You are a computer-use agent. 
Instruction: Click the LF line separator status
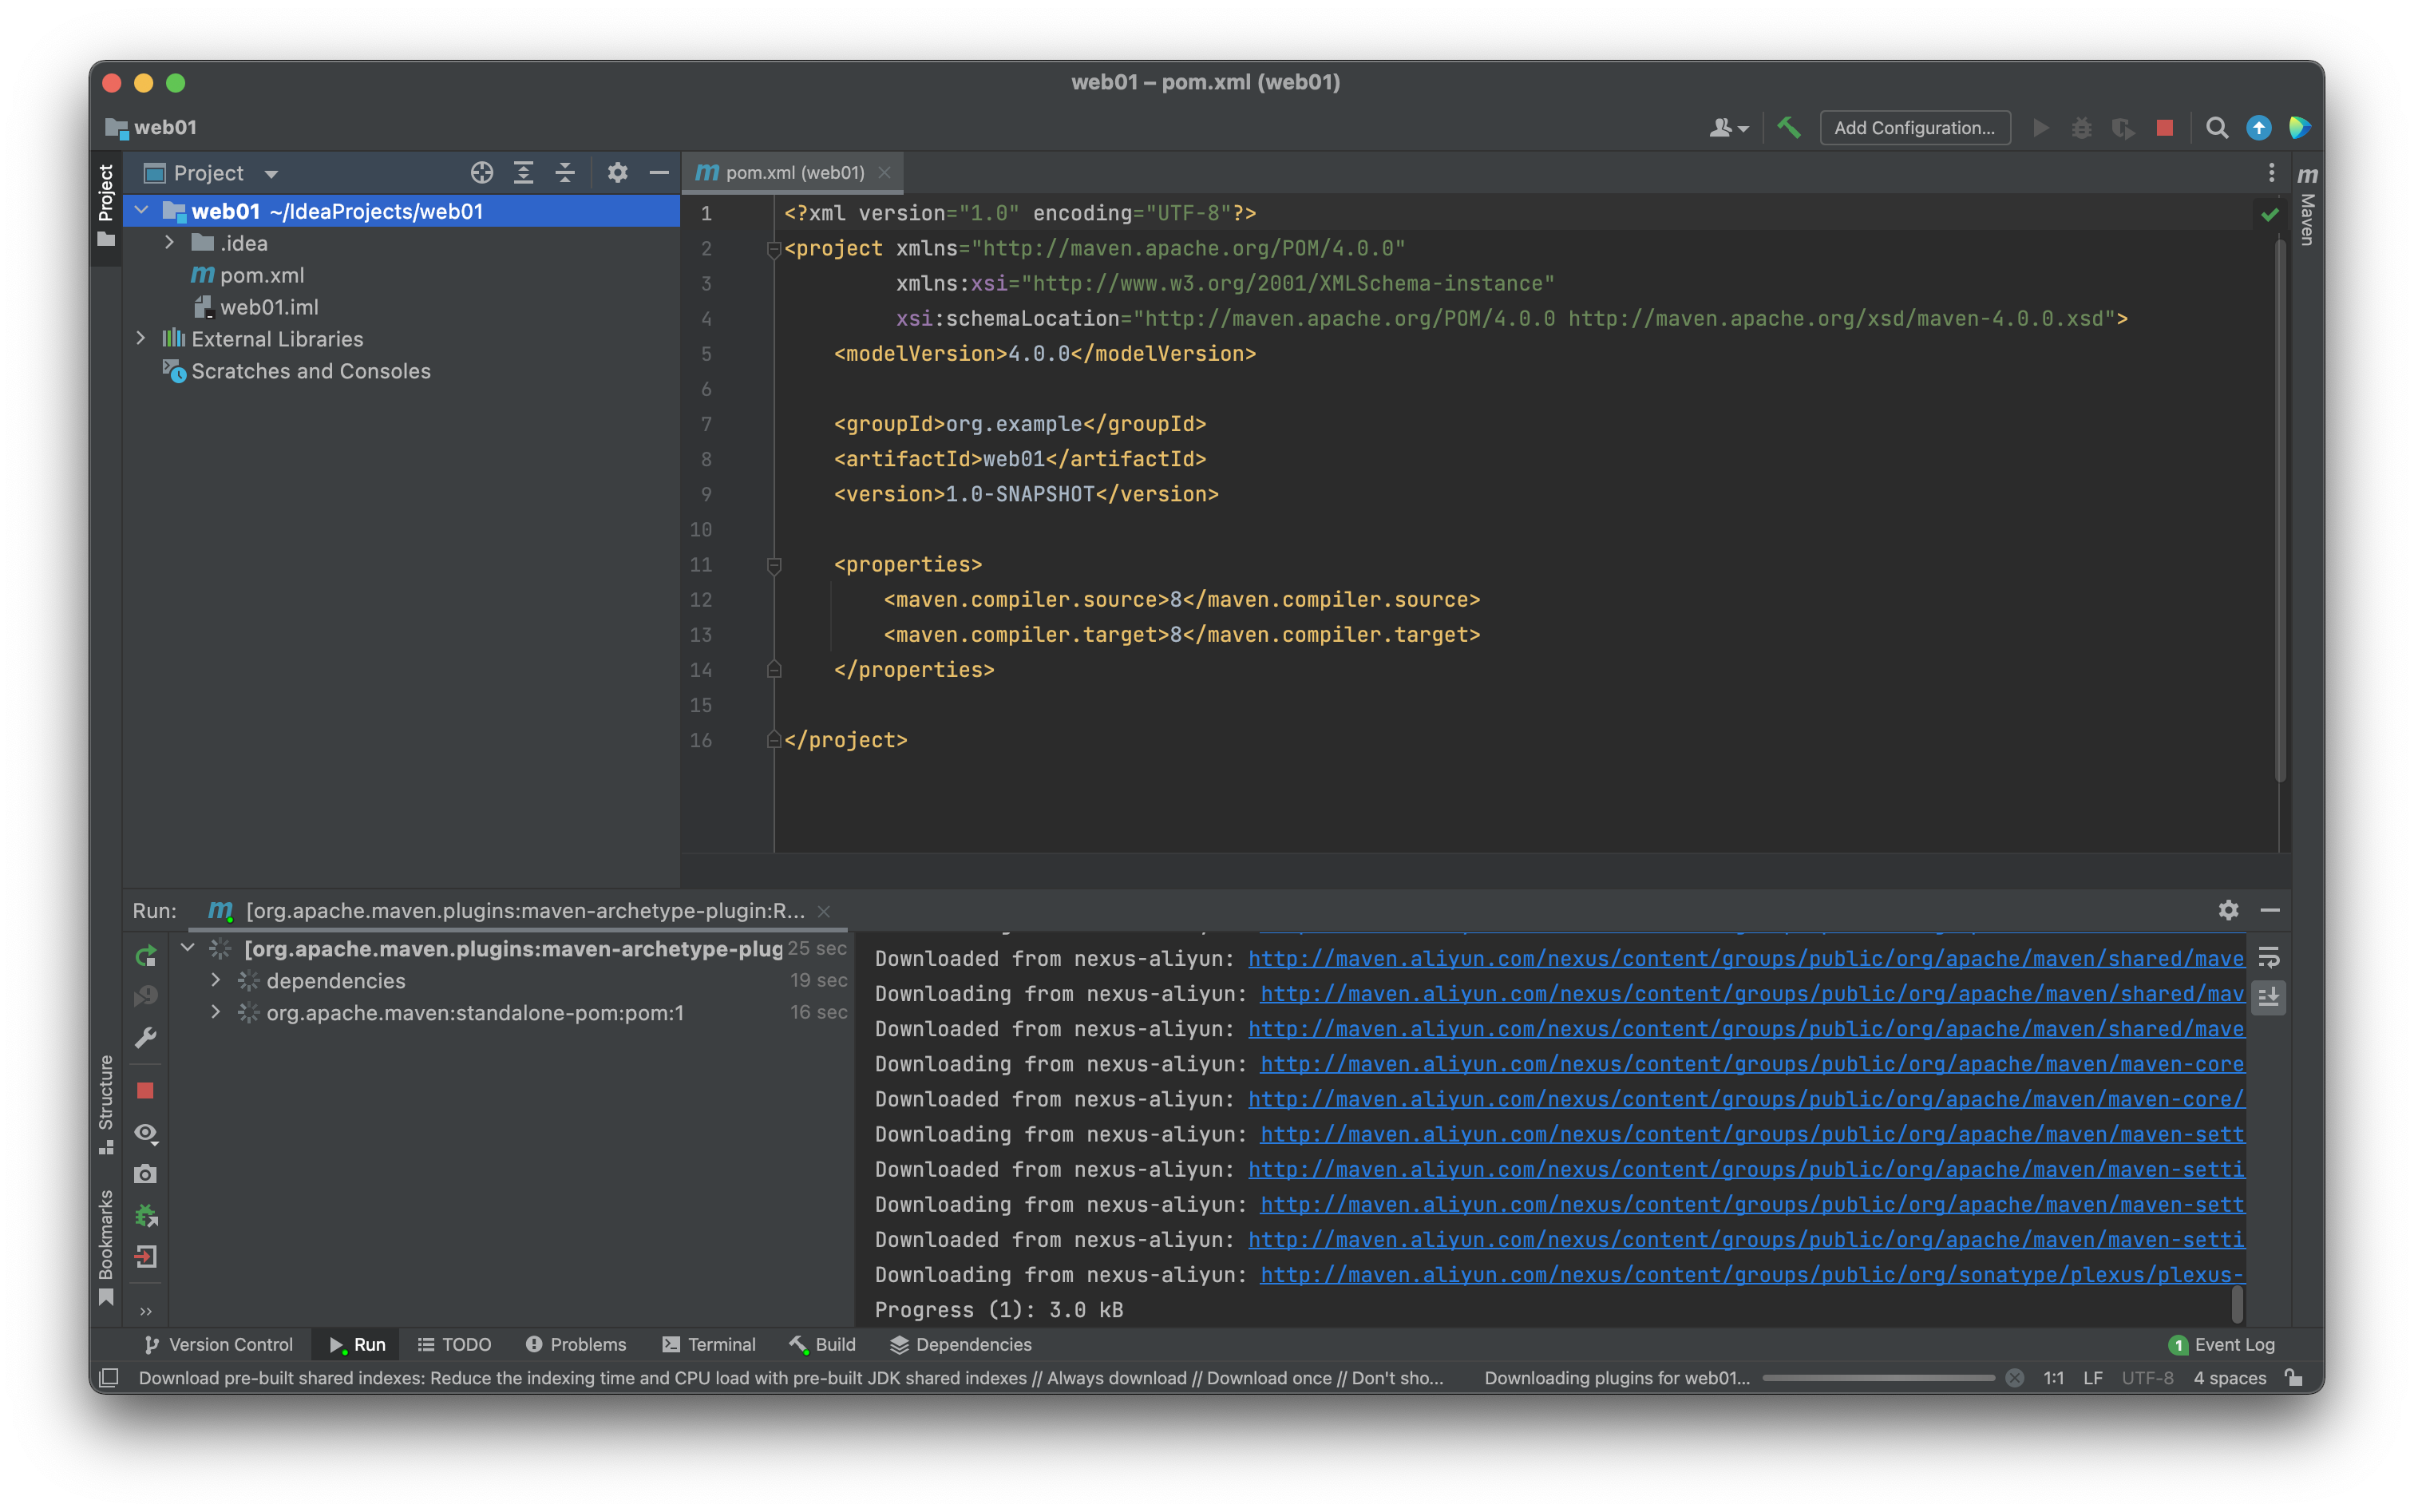click(x=2092, y=1378)
